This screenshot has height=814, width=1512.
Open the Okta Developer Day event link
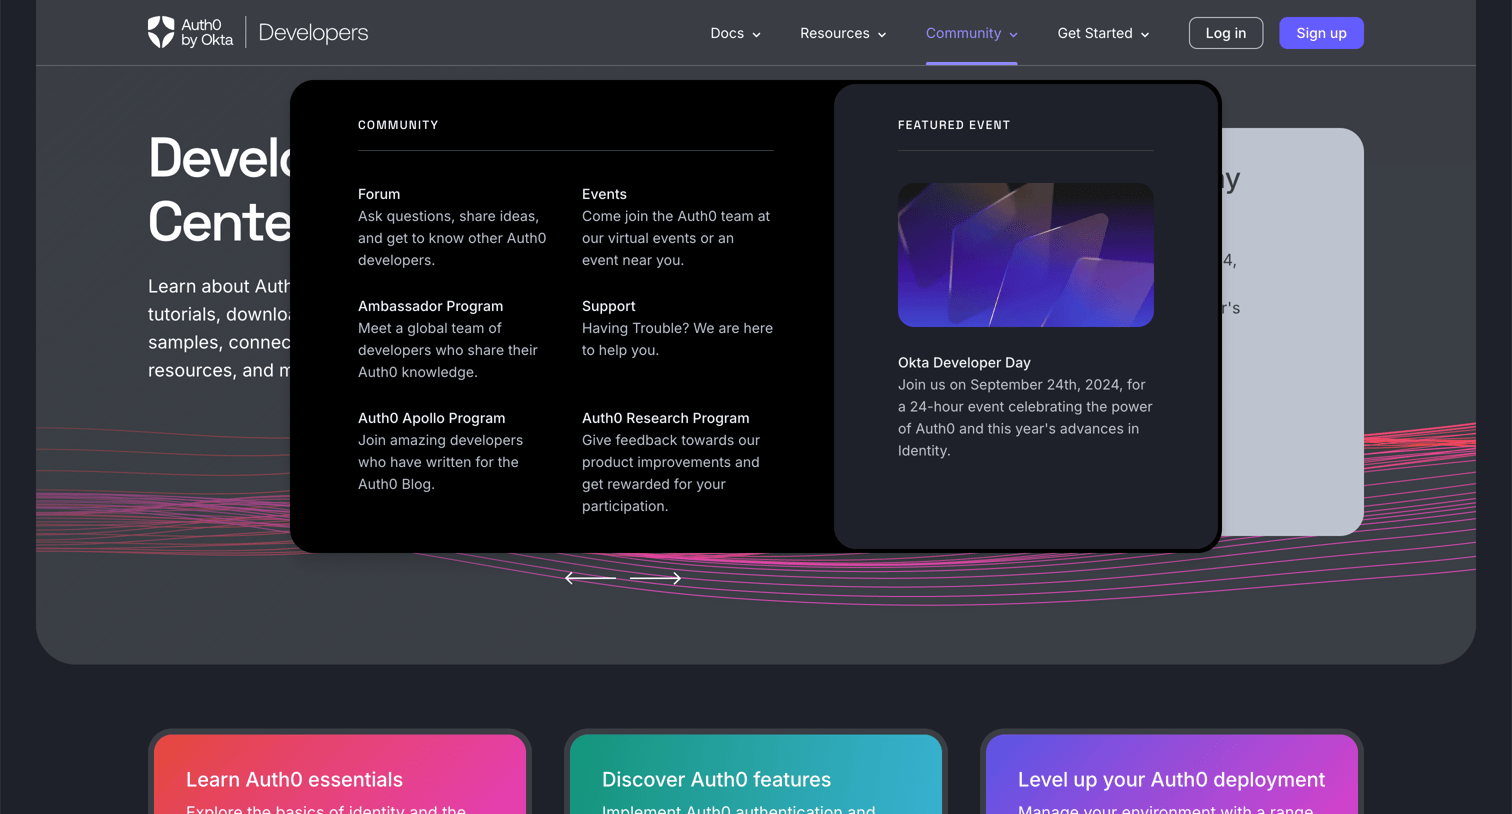(x=964, y=362)
